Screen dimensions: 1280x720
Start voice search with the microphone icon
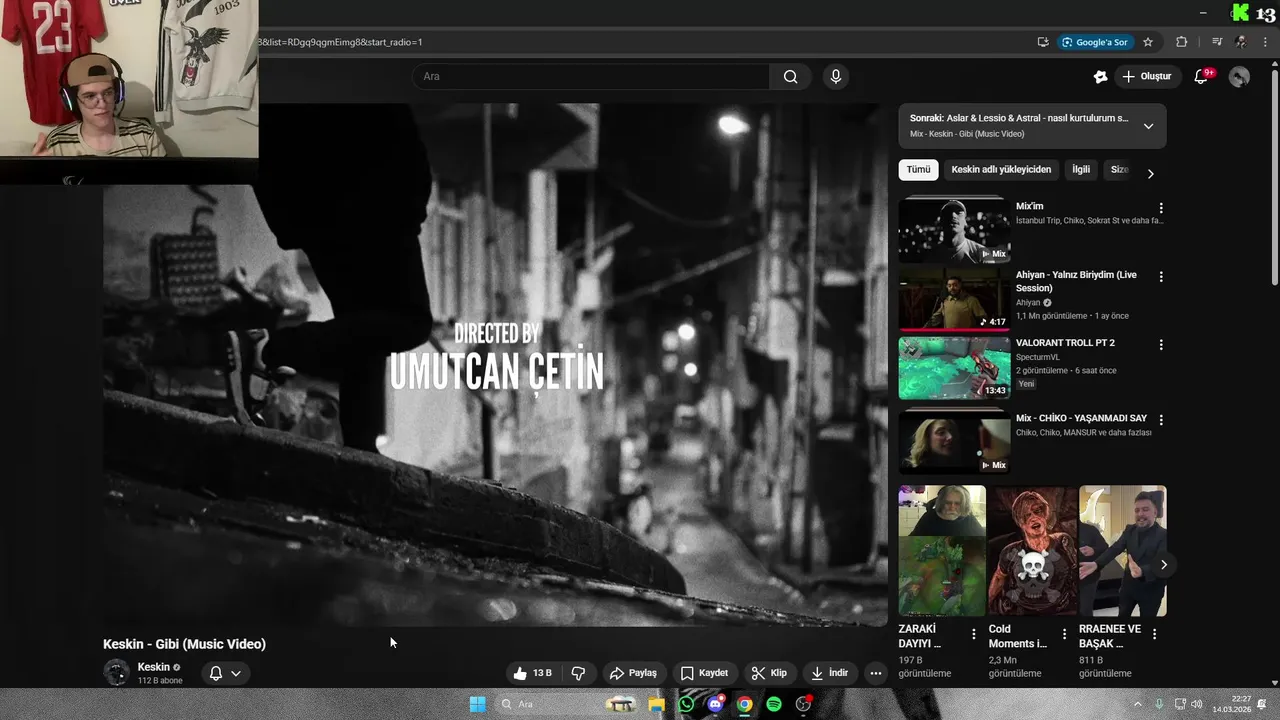pyautogui.click(x=836, y=77)
